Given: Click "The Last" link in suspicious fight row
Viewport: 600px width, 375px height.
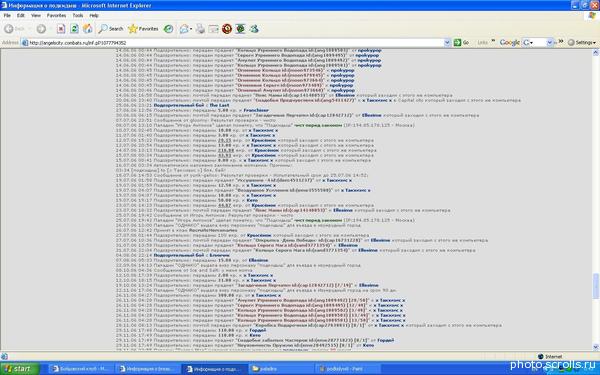Looking at the screenshot, I should (219, 105).
